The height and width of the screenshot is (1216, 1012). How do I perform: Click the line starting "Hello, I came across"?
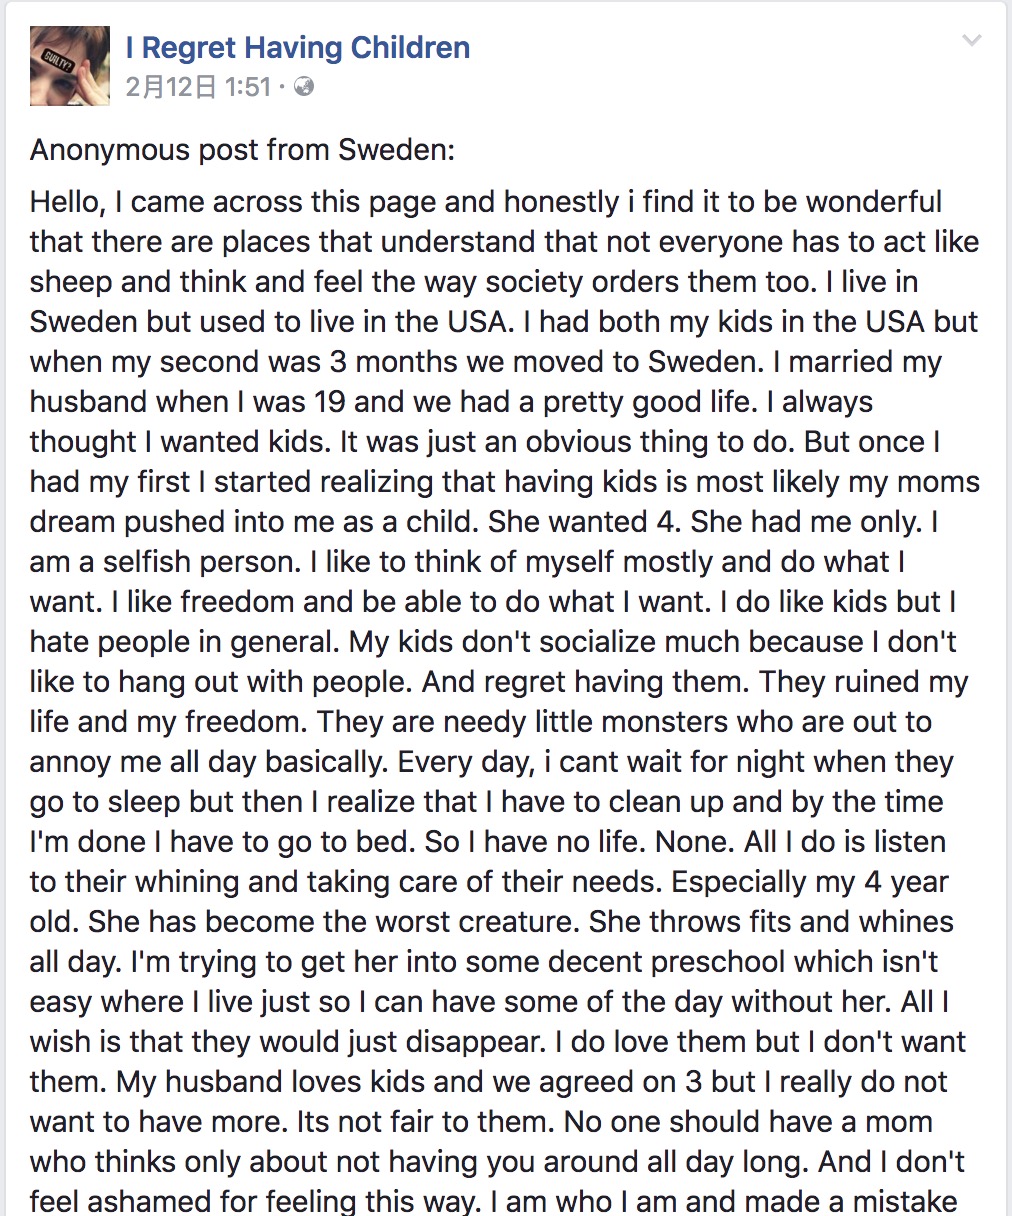[x=486, y=202]
